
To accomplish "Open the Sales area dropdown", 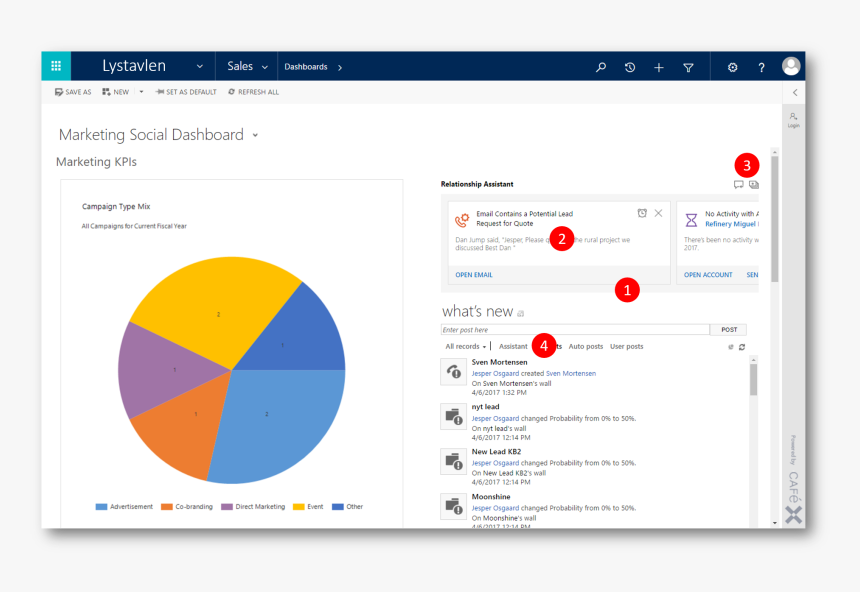I will click(247, 66).
